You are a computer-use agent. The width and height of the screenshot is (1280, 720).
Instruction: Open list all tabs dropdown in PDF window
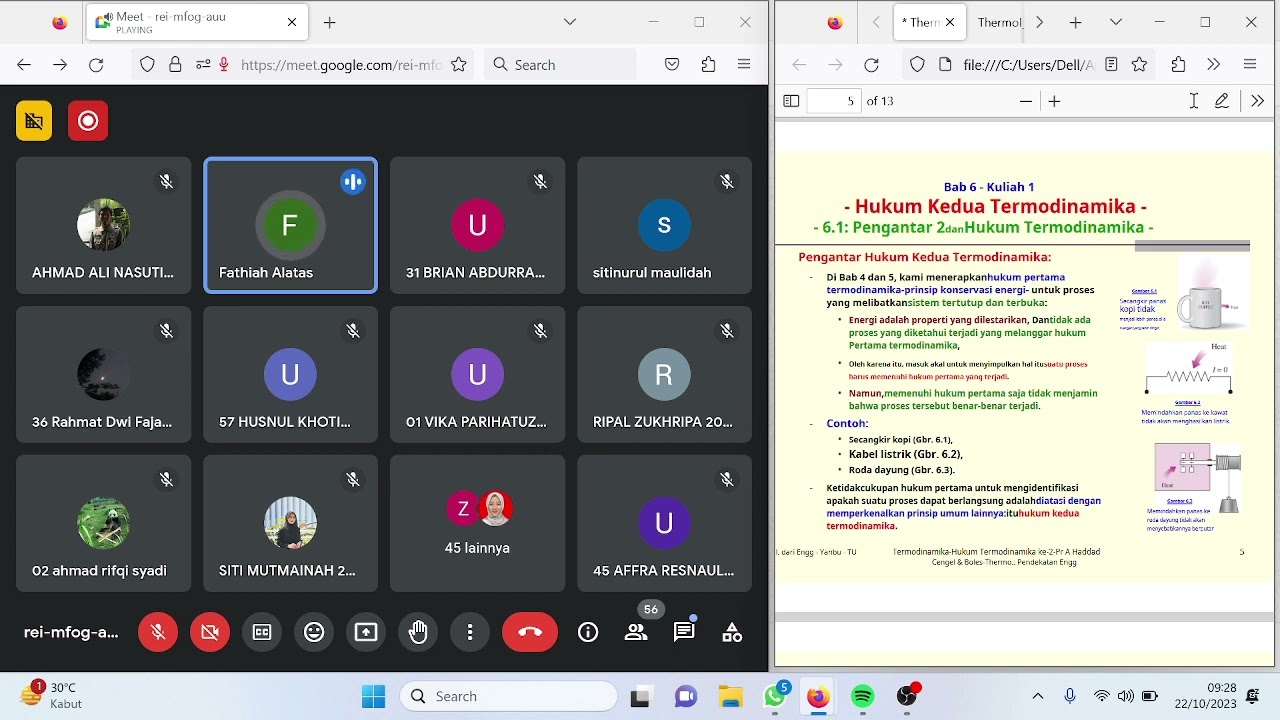click(1116, 22)
